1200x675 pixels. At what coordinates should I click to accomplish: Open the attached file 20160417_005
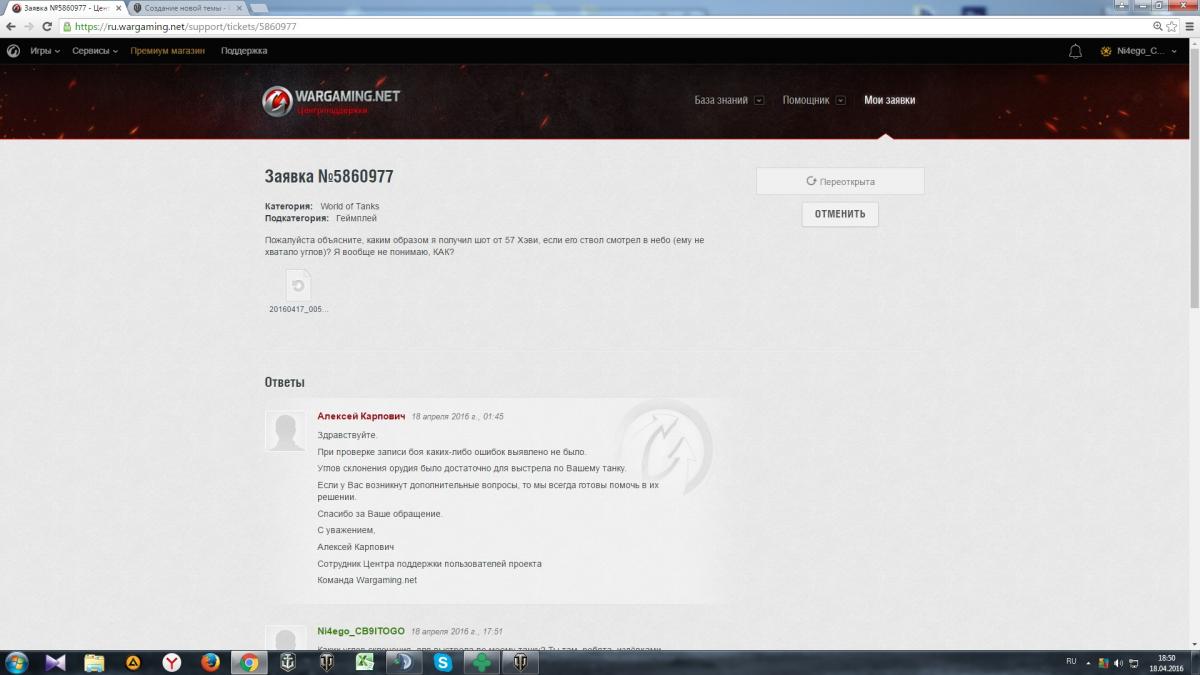click(x=298, y=291)
